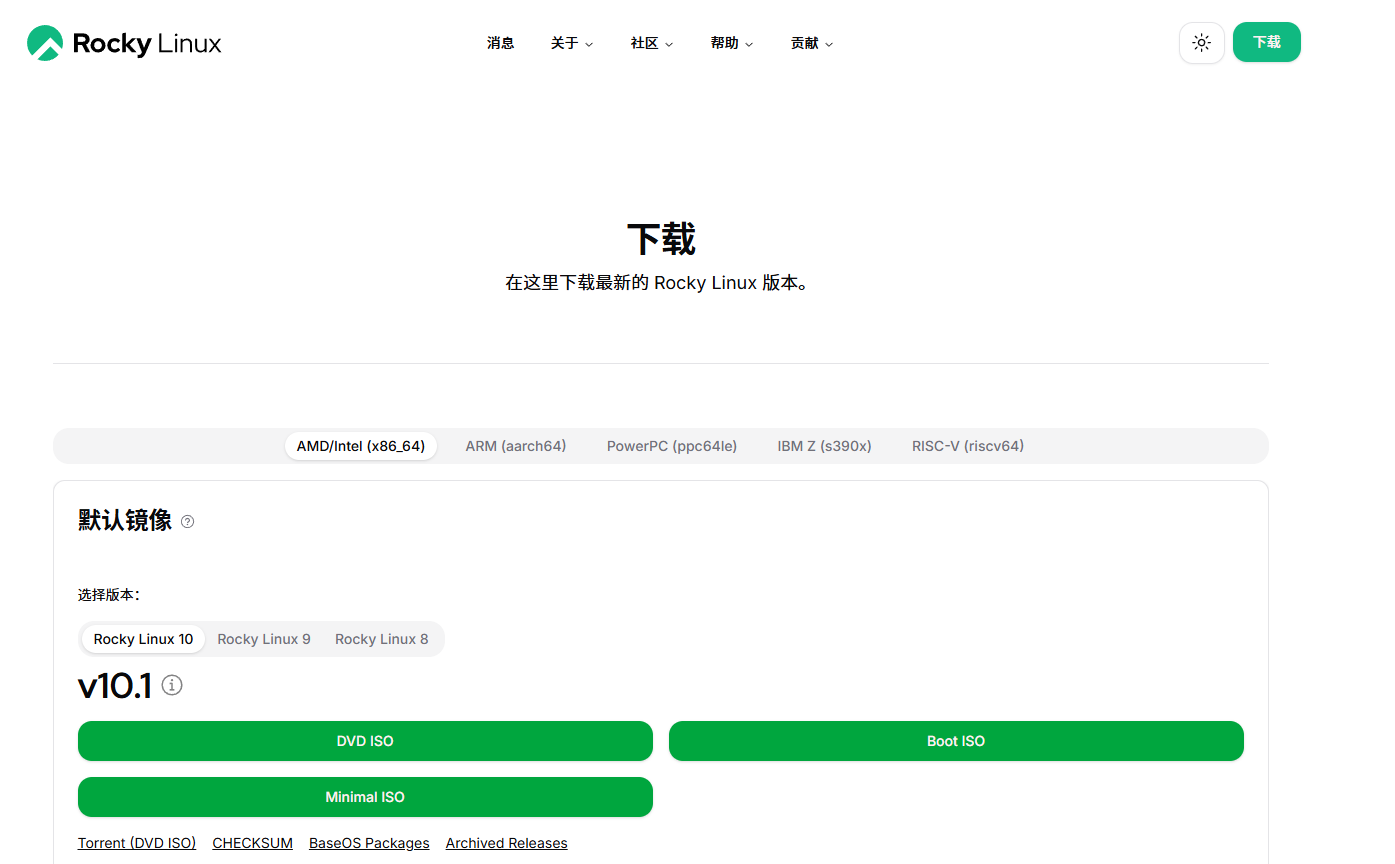1395x864 pixels.
Task: Expand the 关于 dropdown menu
Action: (571, 42)
